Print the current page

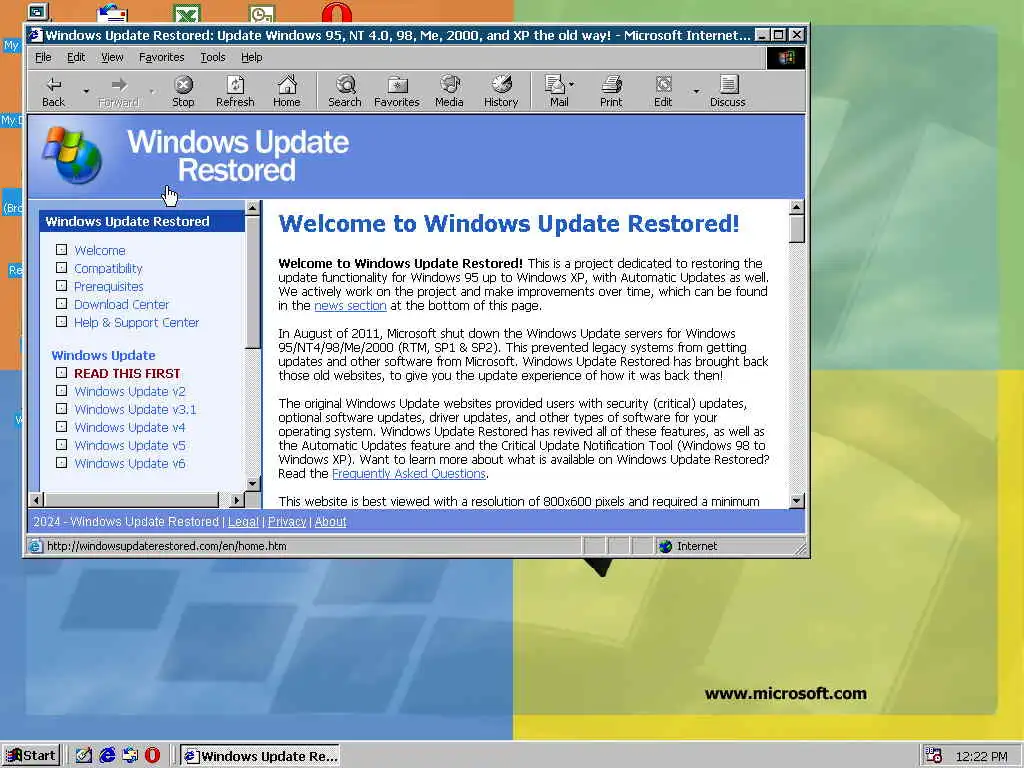point(611,91)
